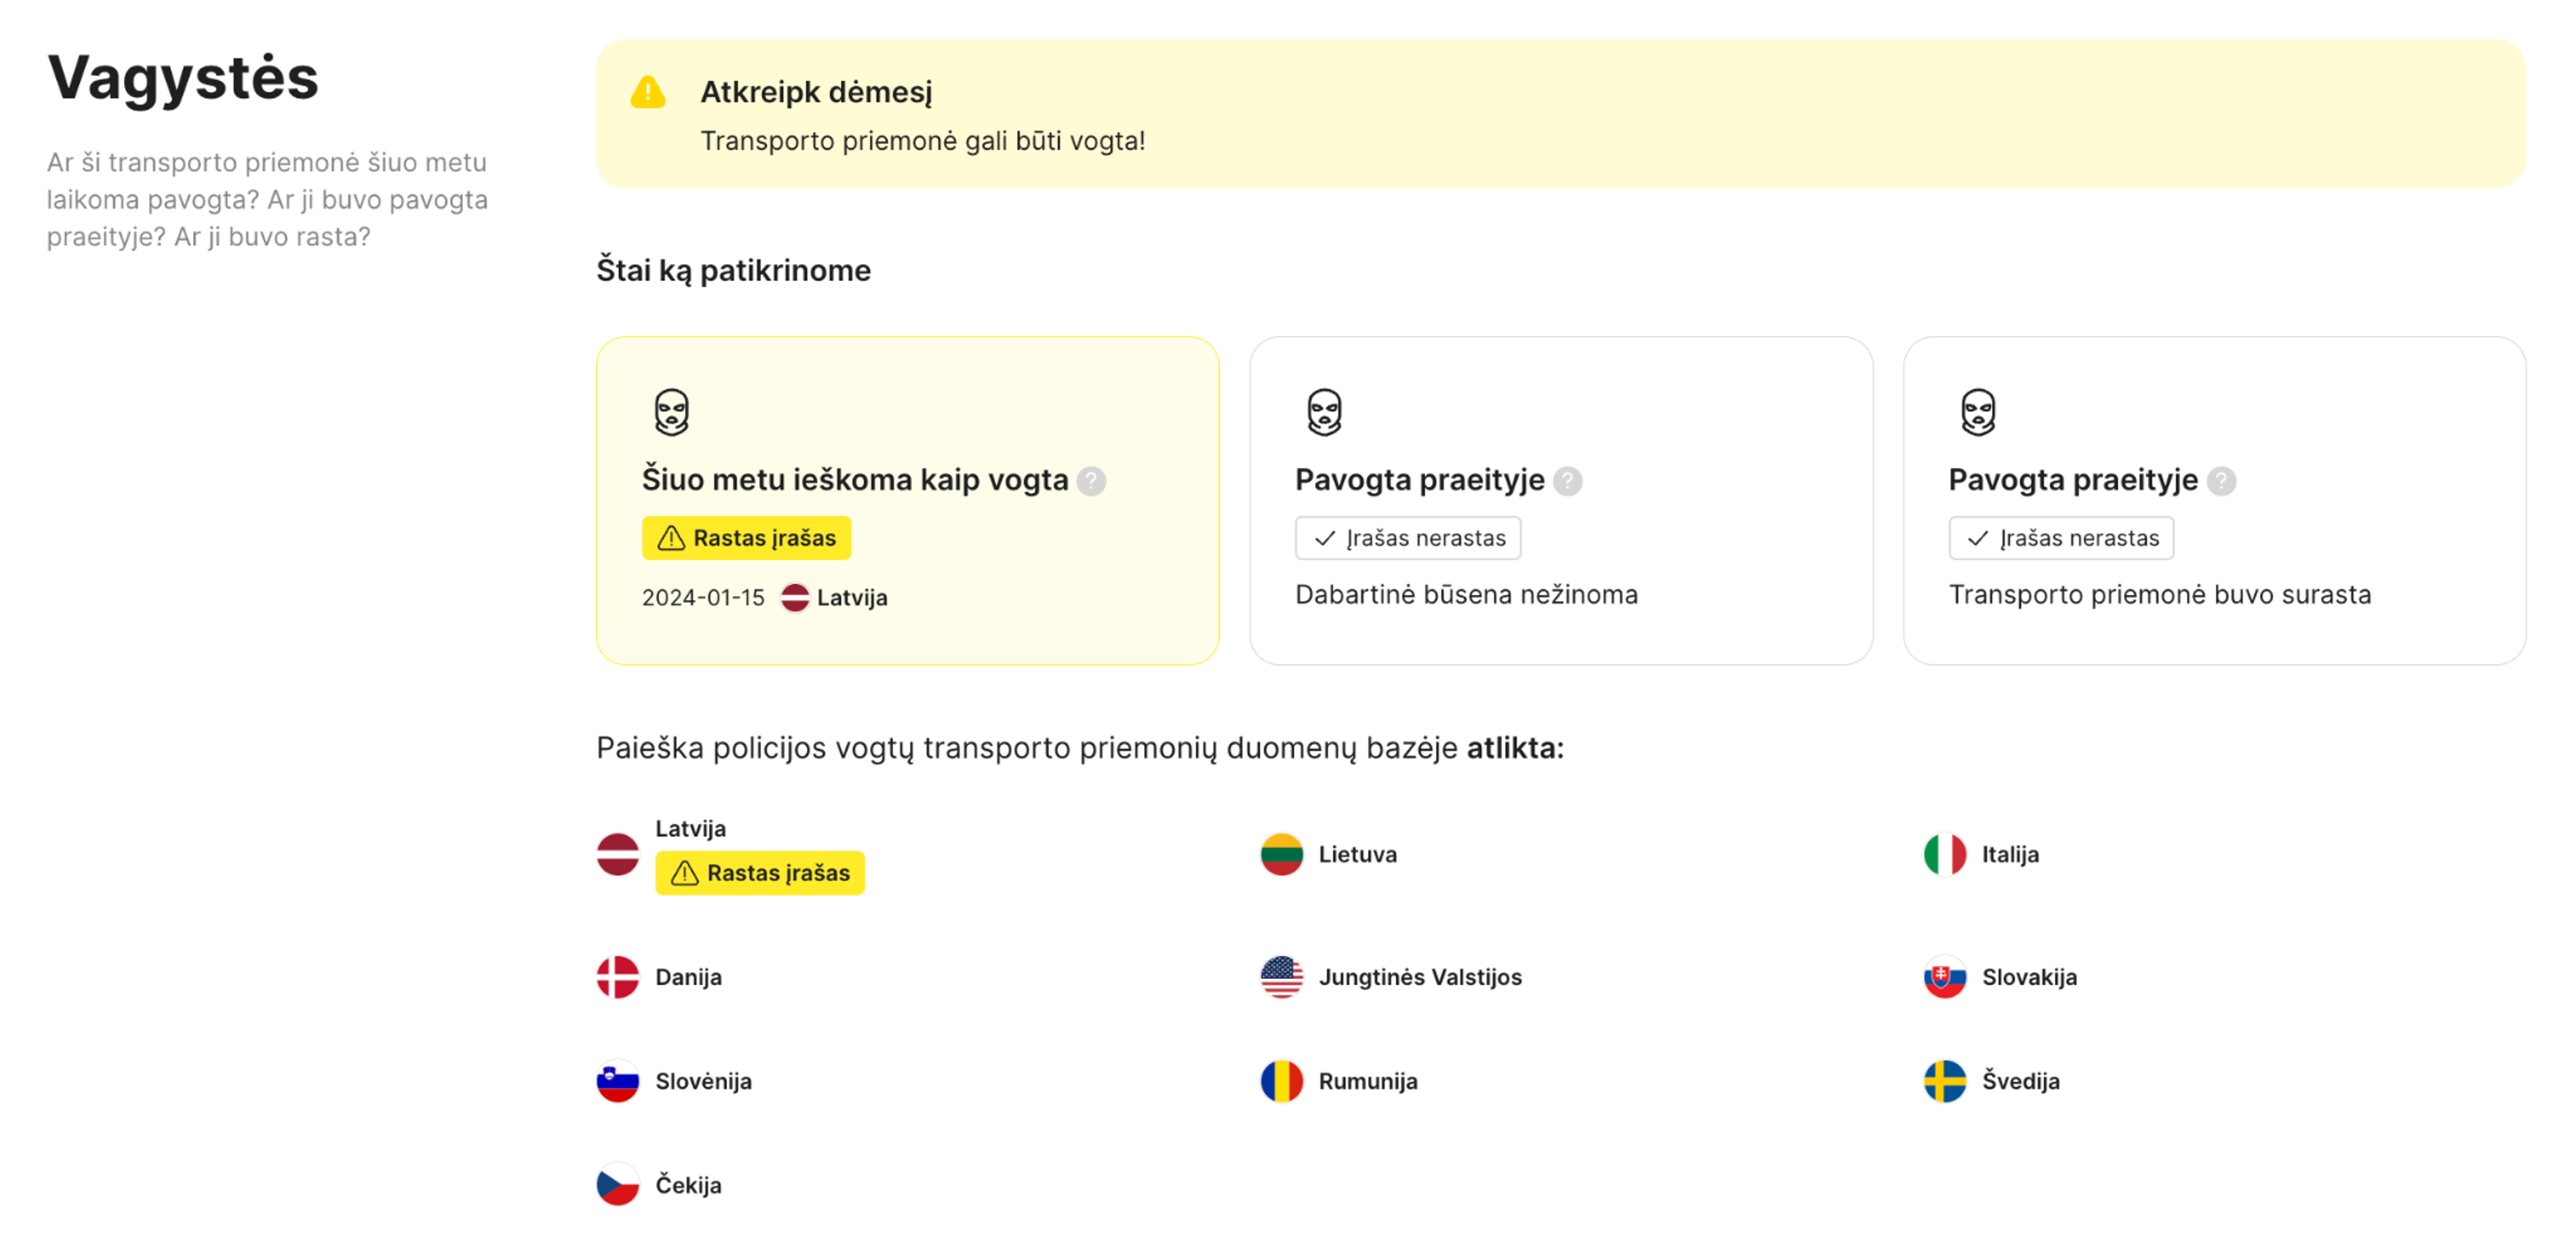Screen dimensions: 2576x1250
Task: Click the Lietuva flag icon
Action: [x=1283, y=855]
